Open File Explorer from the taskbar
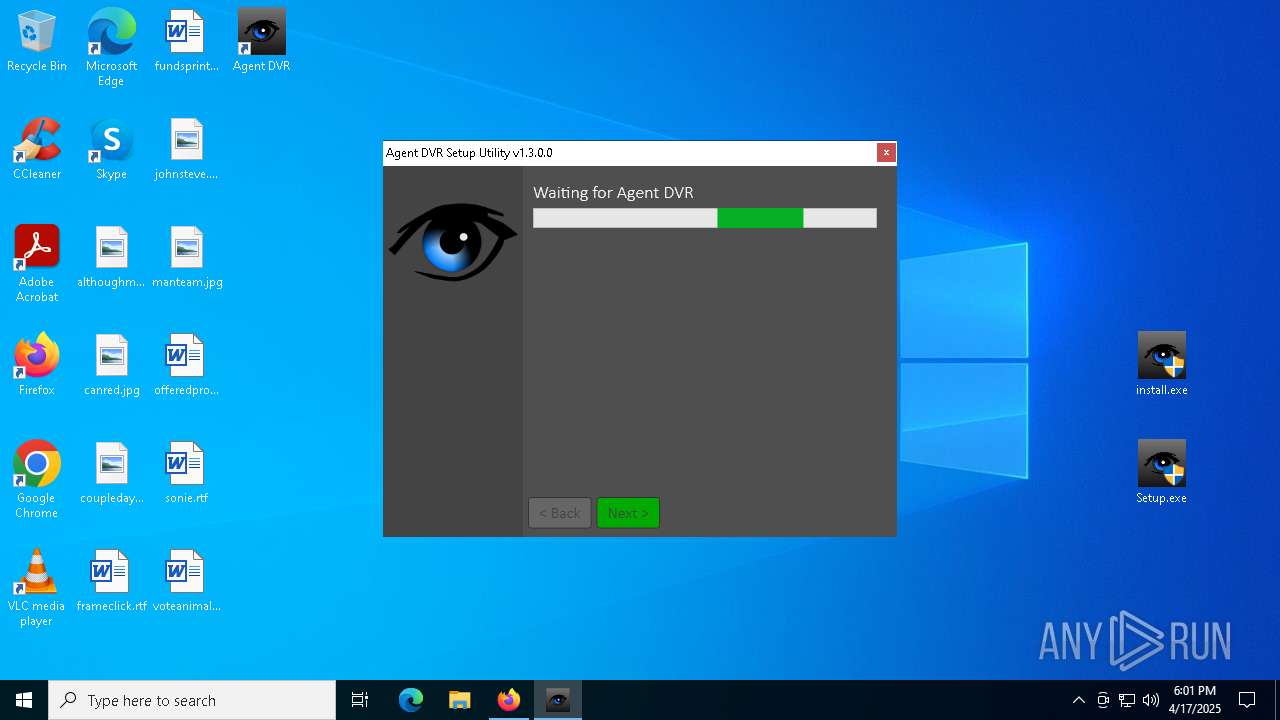The width and height of the screenshot is (1280, 720). point(460,700)
